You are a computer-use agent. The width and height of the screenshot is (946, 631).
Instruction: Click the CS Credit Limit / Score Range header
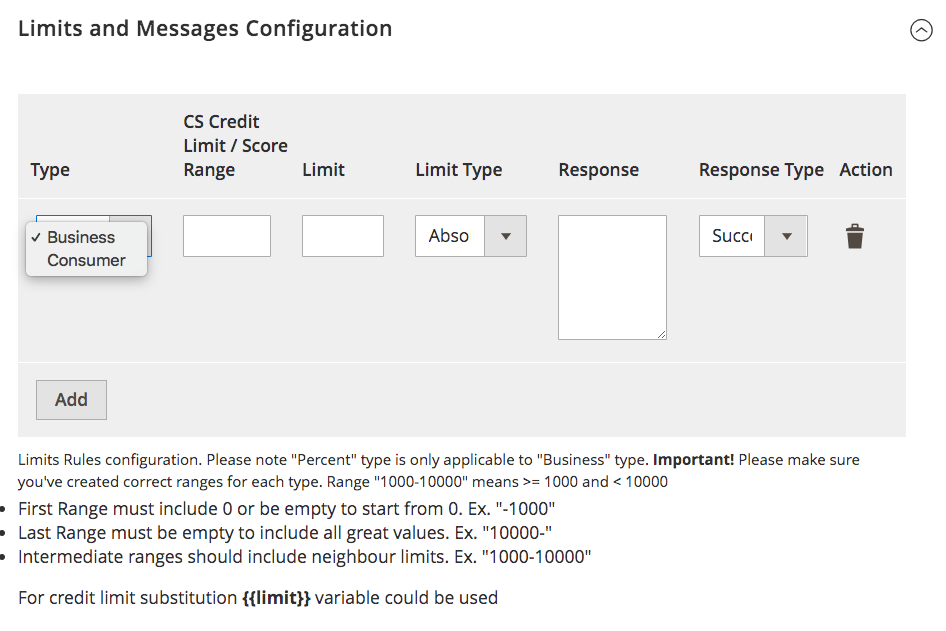click(x=235, y=146)
